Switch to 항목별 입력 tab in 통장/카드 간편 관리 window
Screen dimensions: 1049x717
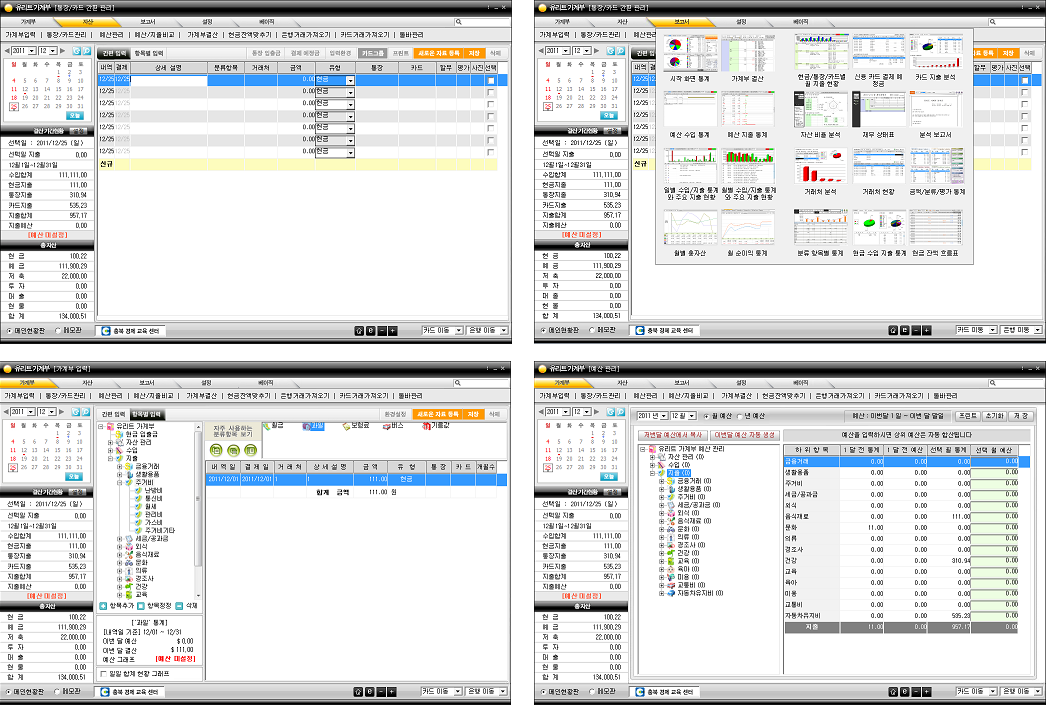pyautogui.click(x=148, y=54)
